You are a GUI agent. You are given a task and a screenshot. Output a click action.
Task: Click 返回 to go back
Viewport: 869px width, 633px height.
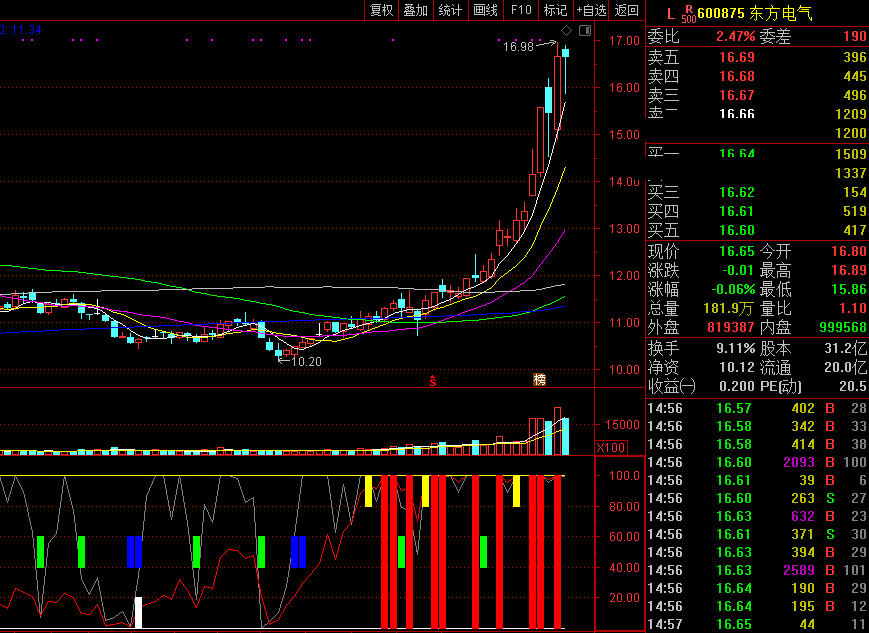point(627,10)
